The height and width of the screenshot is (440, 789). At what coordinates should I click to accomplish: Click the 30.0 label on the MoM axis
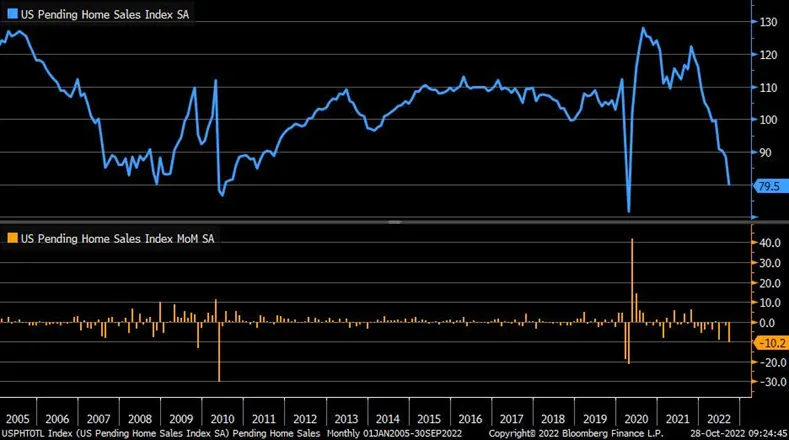coord(770,263)
